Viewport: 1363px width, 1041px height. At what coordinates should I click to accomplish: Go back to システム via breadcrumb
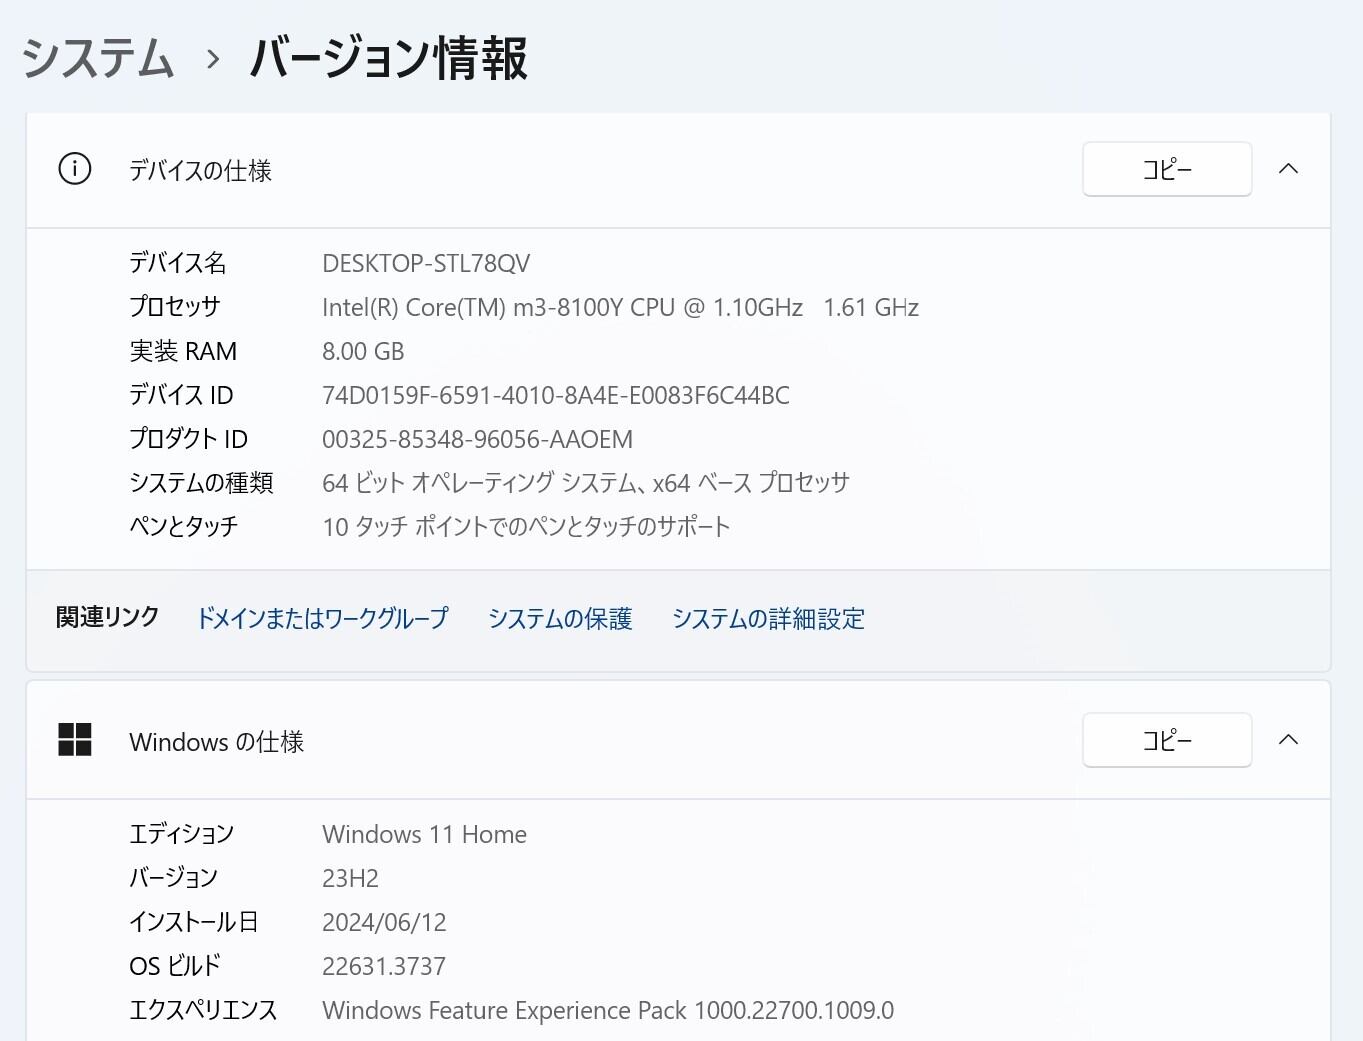[98, 58]
